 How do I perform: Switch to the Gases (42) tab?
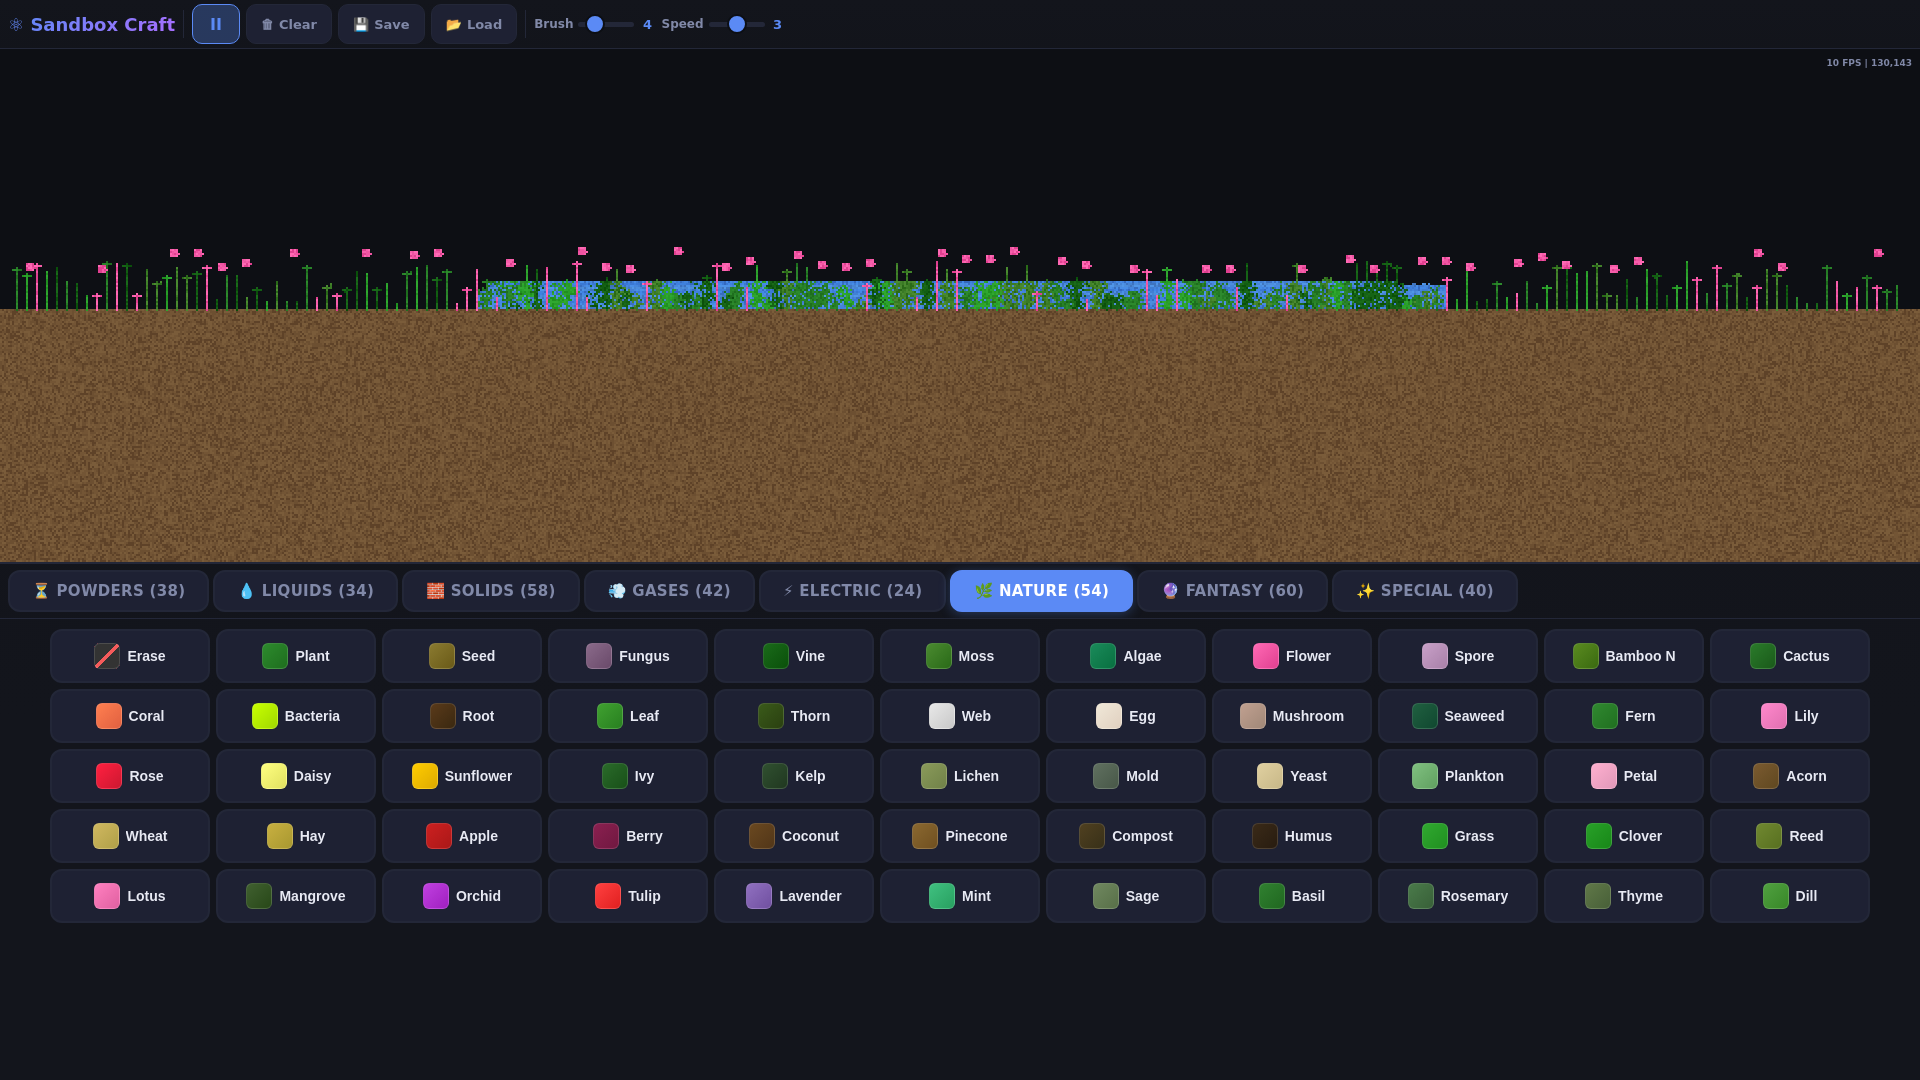point(669,591)
